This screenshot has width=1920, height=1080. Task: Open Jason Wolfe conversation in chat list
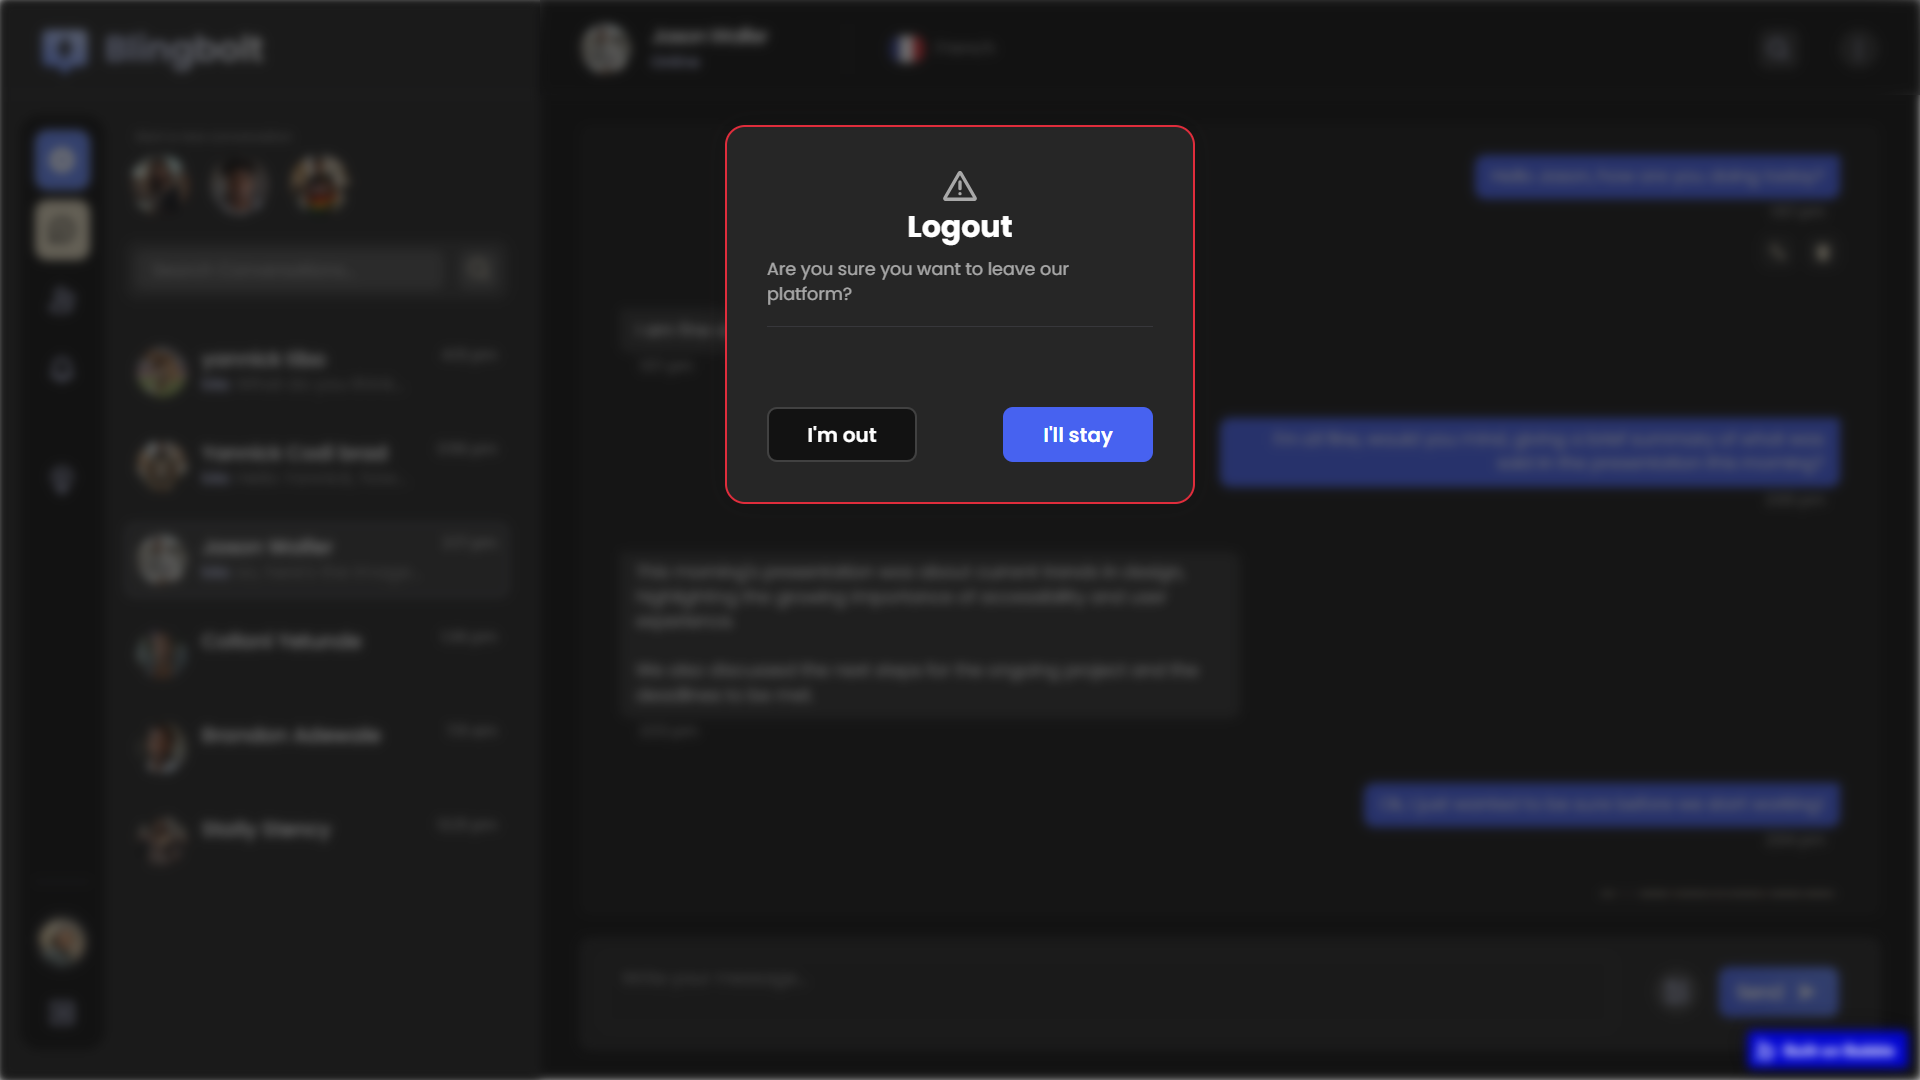318,559
